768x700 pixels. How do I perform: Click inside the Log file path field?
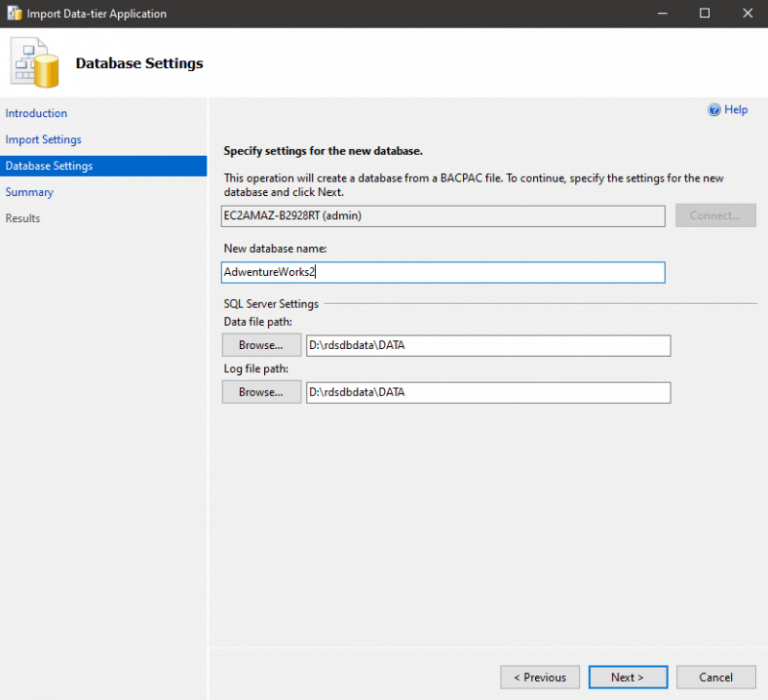(488, 392)
